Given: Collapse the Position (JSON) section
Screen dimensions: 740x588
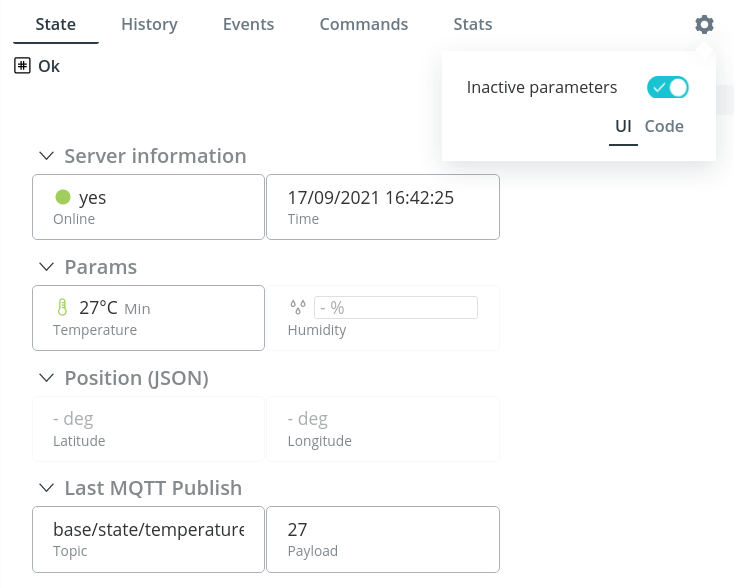Looking at the screenshot, I should pyautogui.click(x=46, y=378).
